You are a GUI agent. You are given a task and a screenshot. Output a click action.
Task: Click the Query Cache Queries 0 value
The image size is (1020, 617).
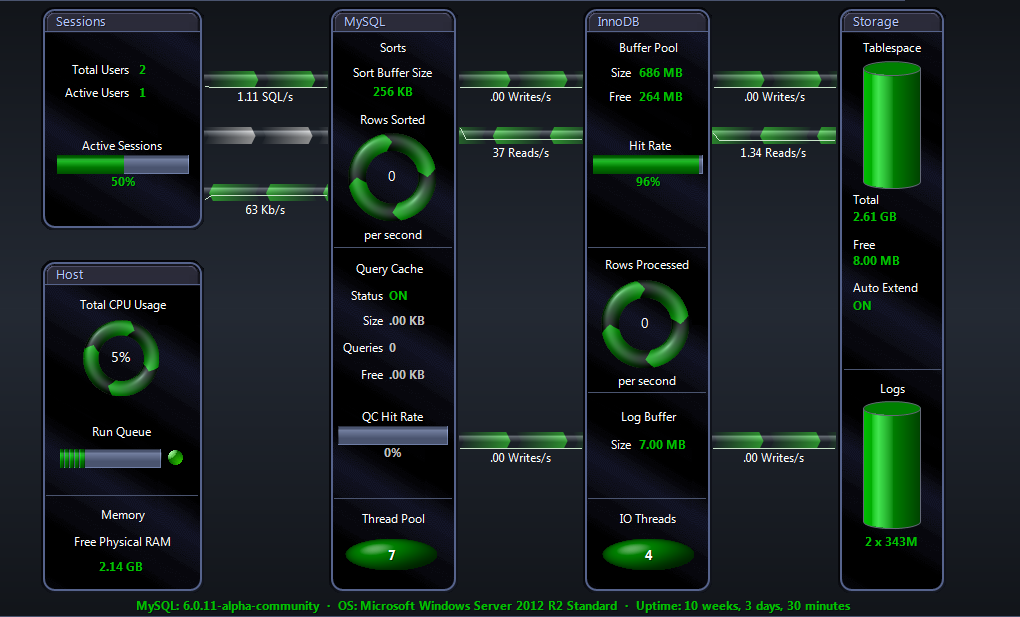pyautogui.click(x=392, y=348)
